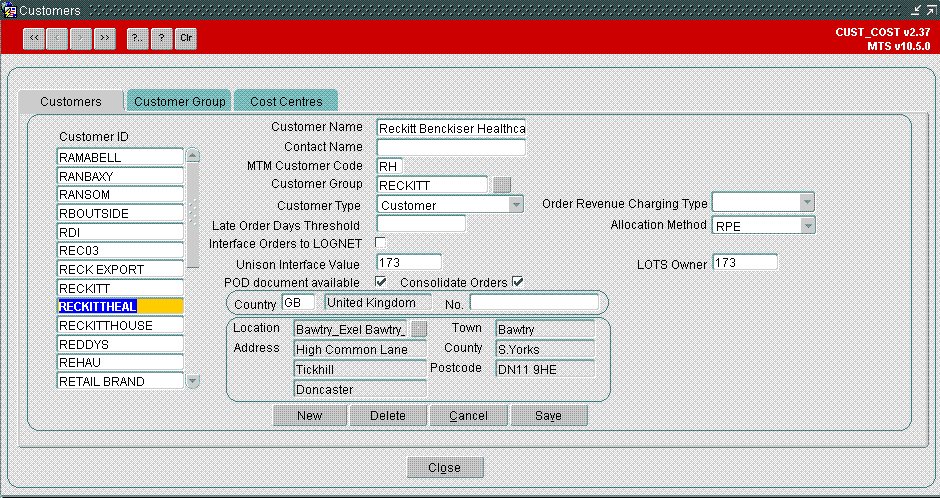
Task: Click the Late Order Days Threshold field
Action: point(421,224)
